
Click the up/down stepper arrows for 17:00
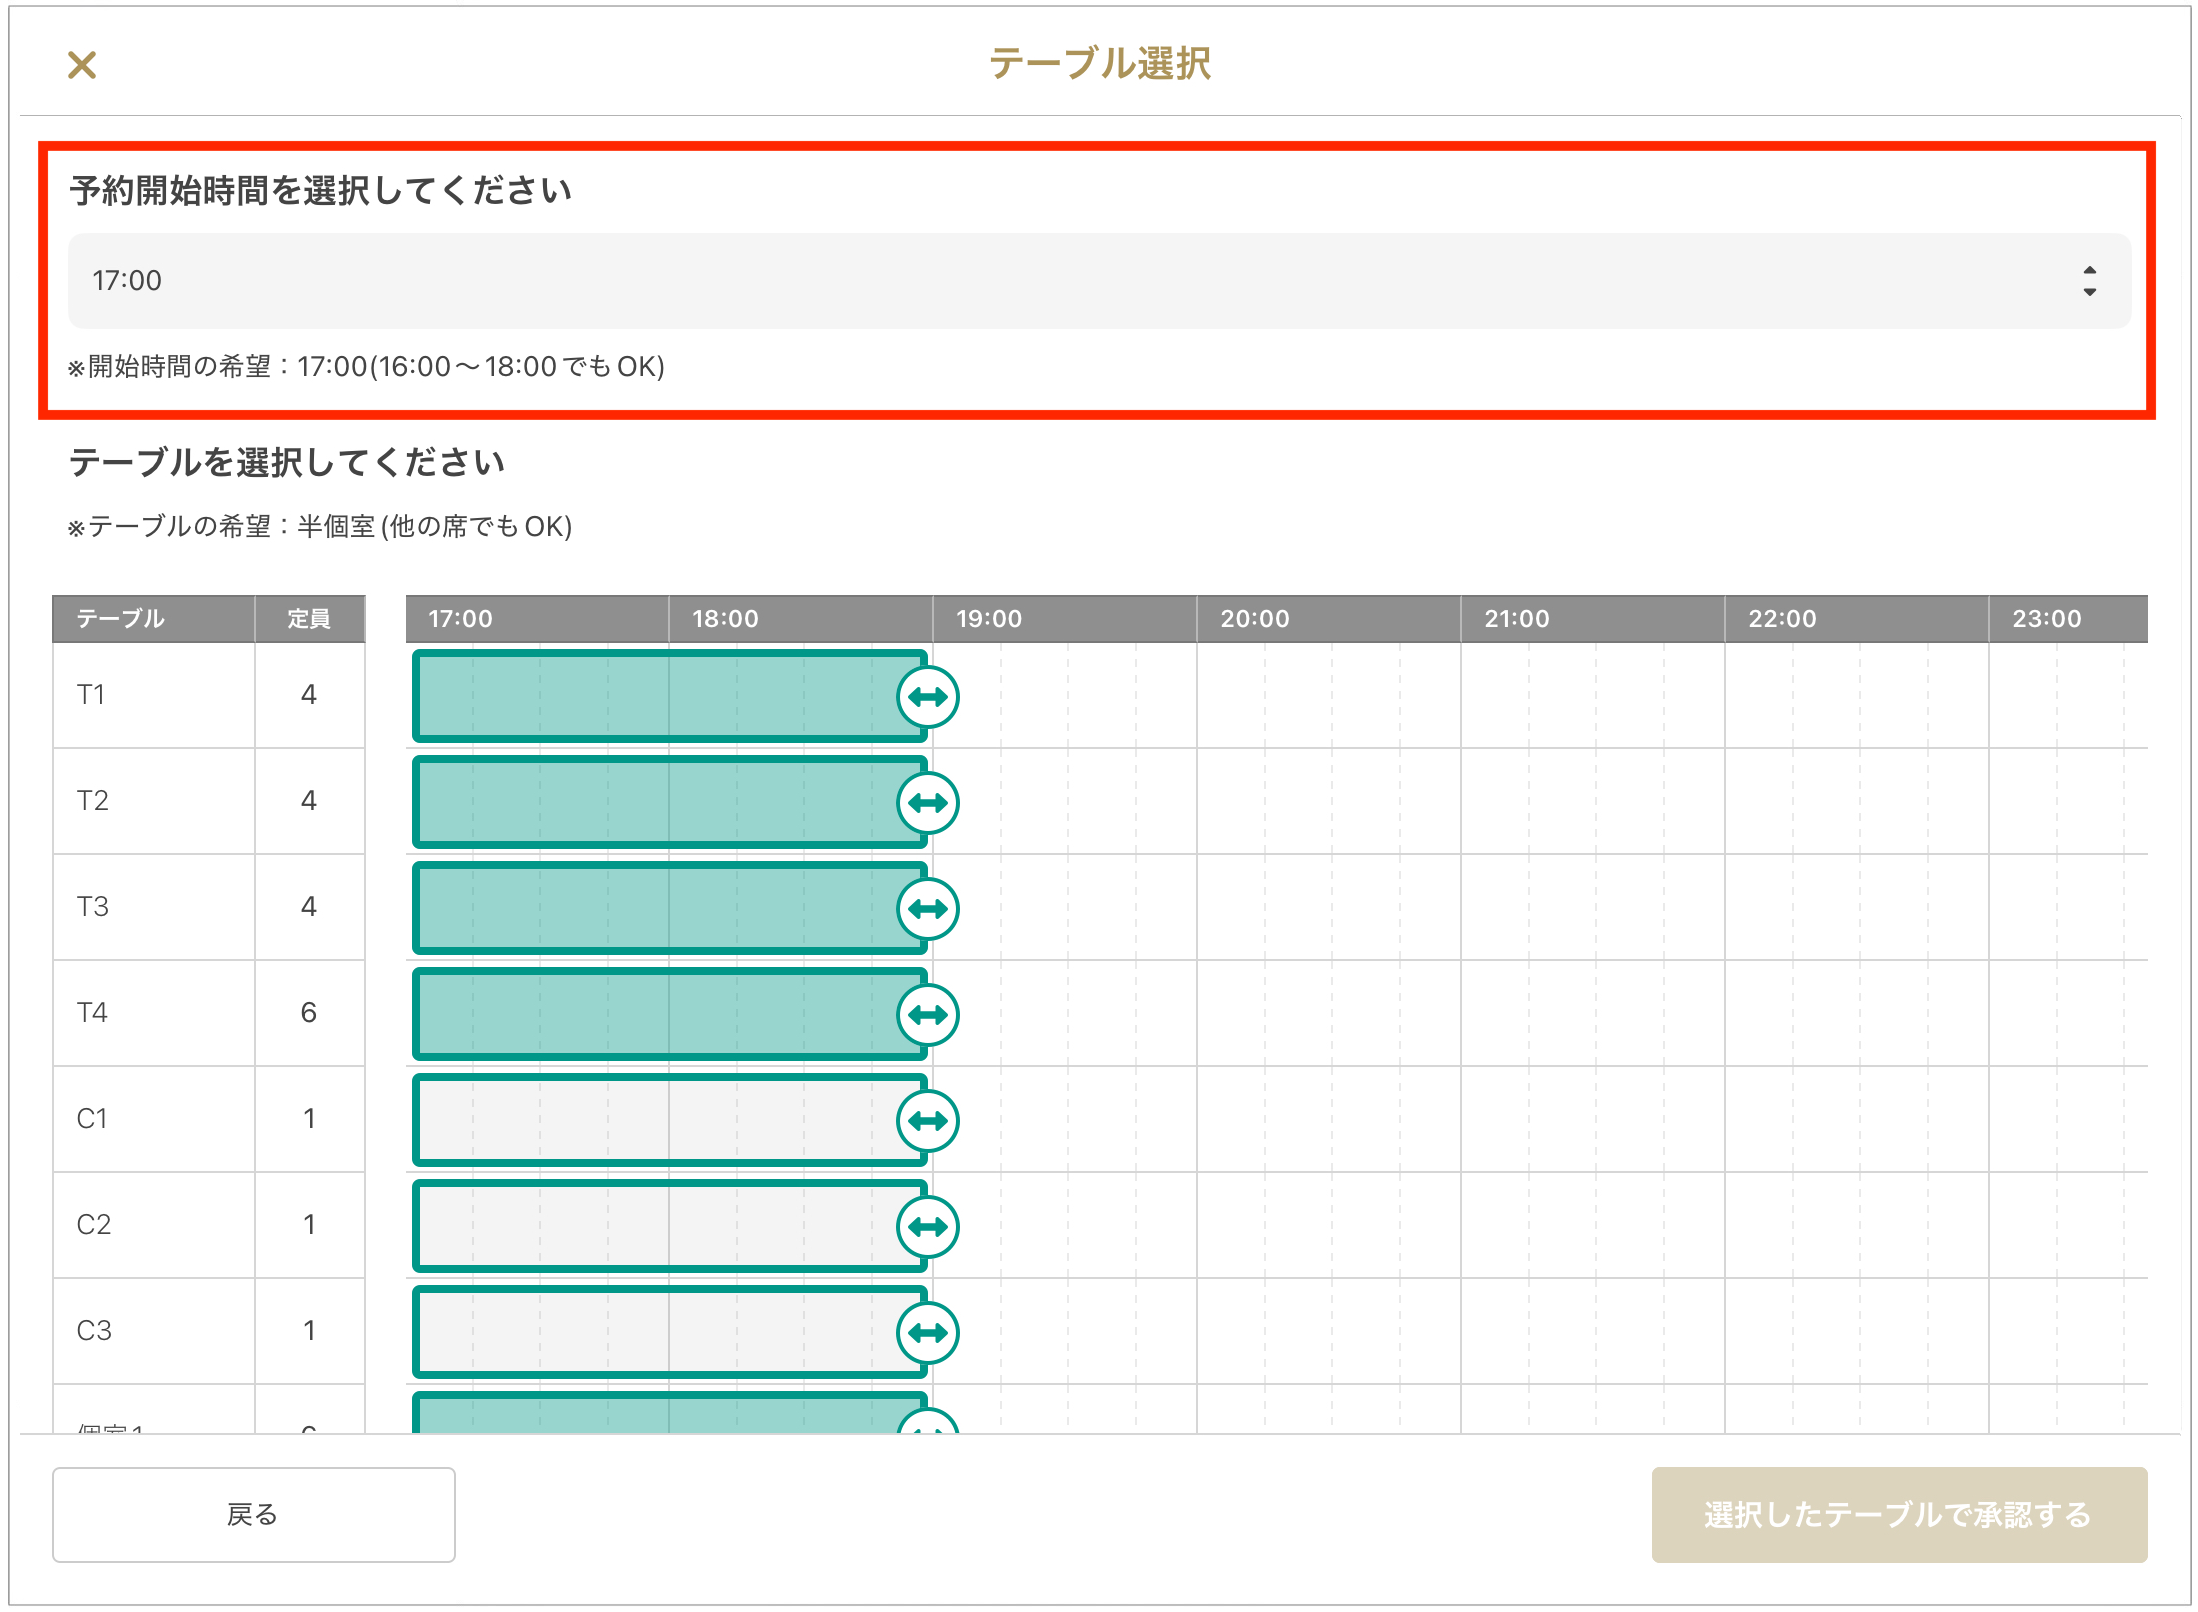2089,281
